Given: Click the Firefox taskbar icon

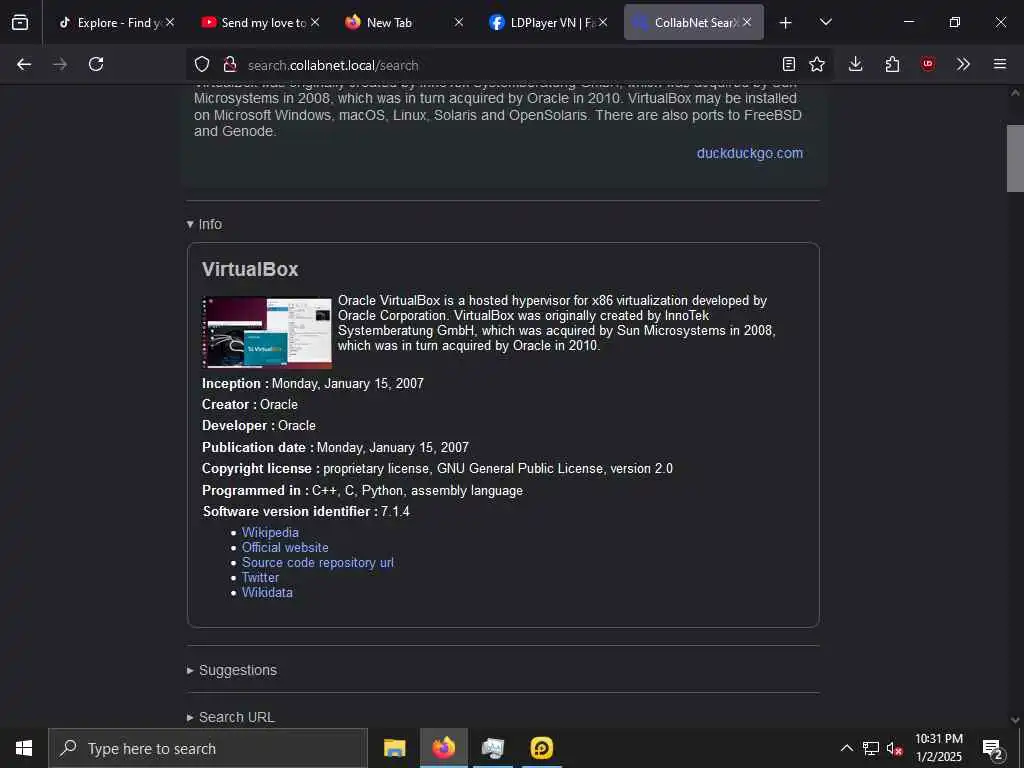Looking at the screenshot, I should point(443,748).
